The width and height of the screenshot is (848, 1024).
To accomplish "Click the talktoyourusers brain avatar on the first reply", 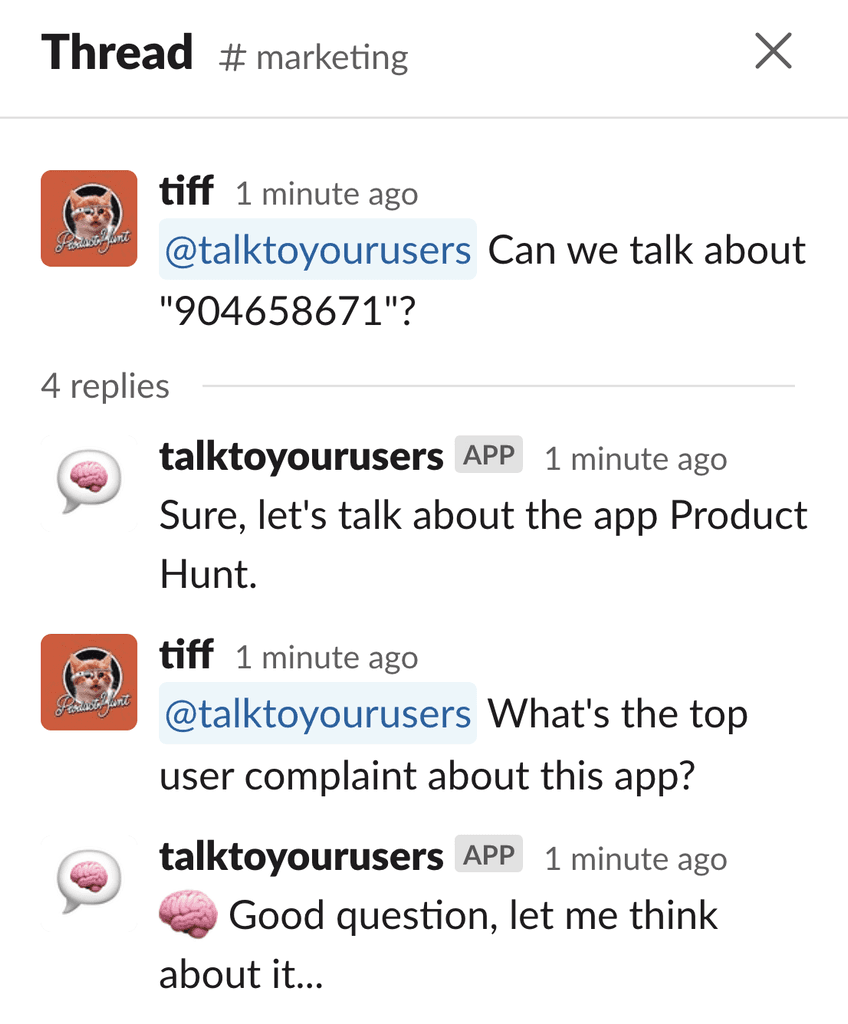I will (89, 483).
